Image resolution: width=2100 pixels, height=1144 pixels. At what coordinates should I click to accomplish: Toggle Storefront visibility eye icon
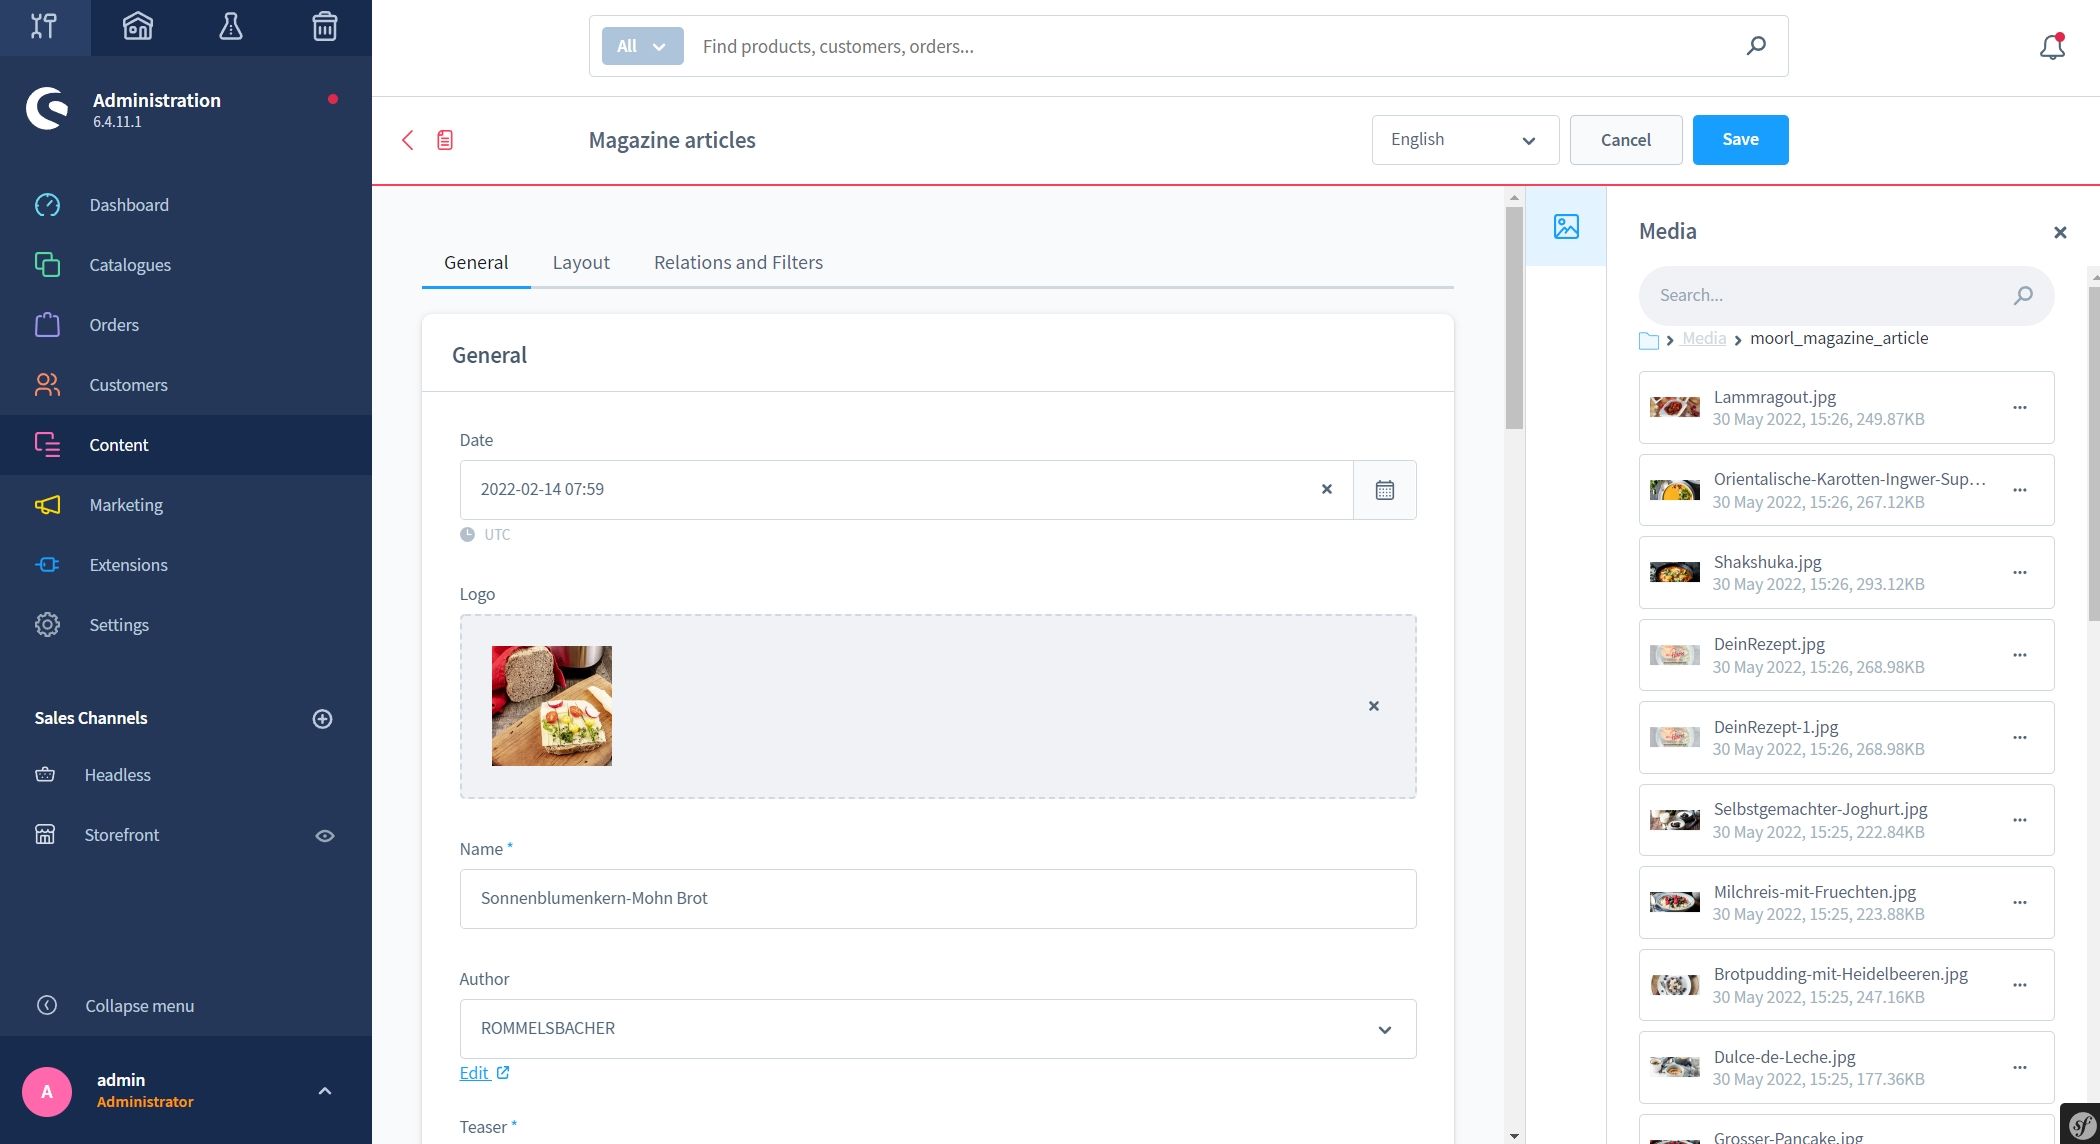pyautogui.click(x=325, y=836)
